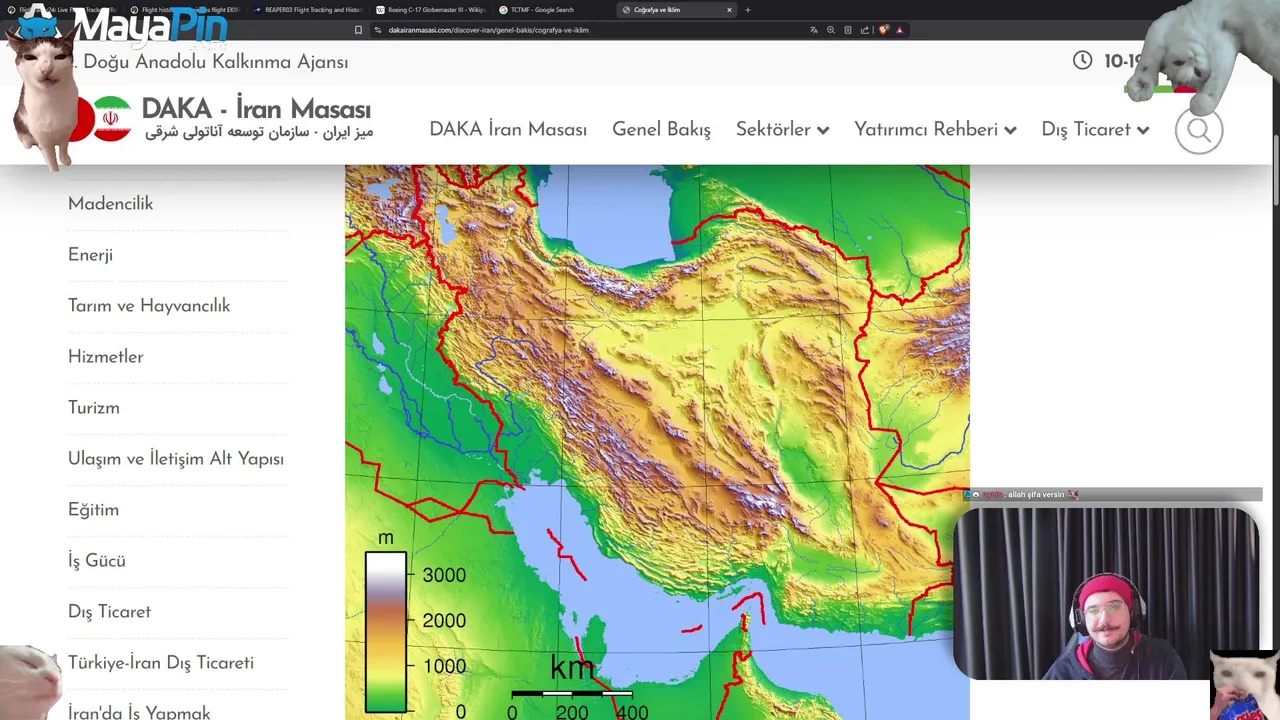Click the search magnifier icon
The height and width of the screenshot is (720, 1280).
[x=1199, y=130]
